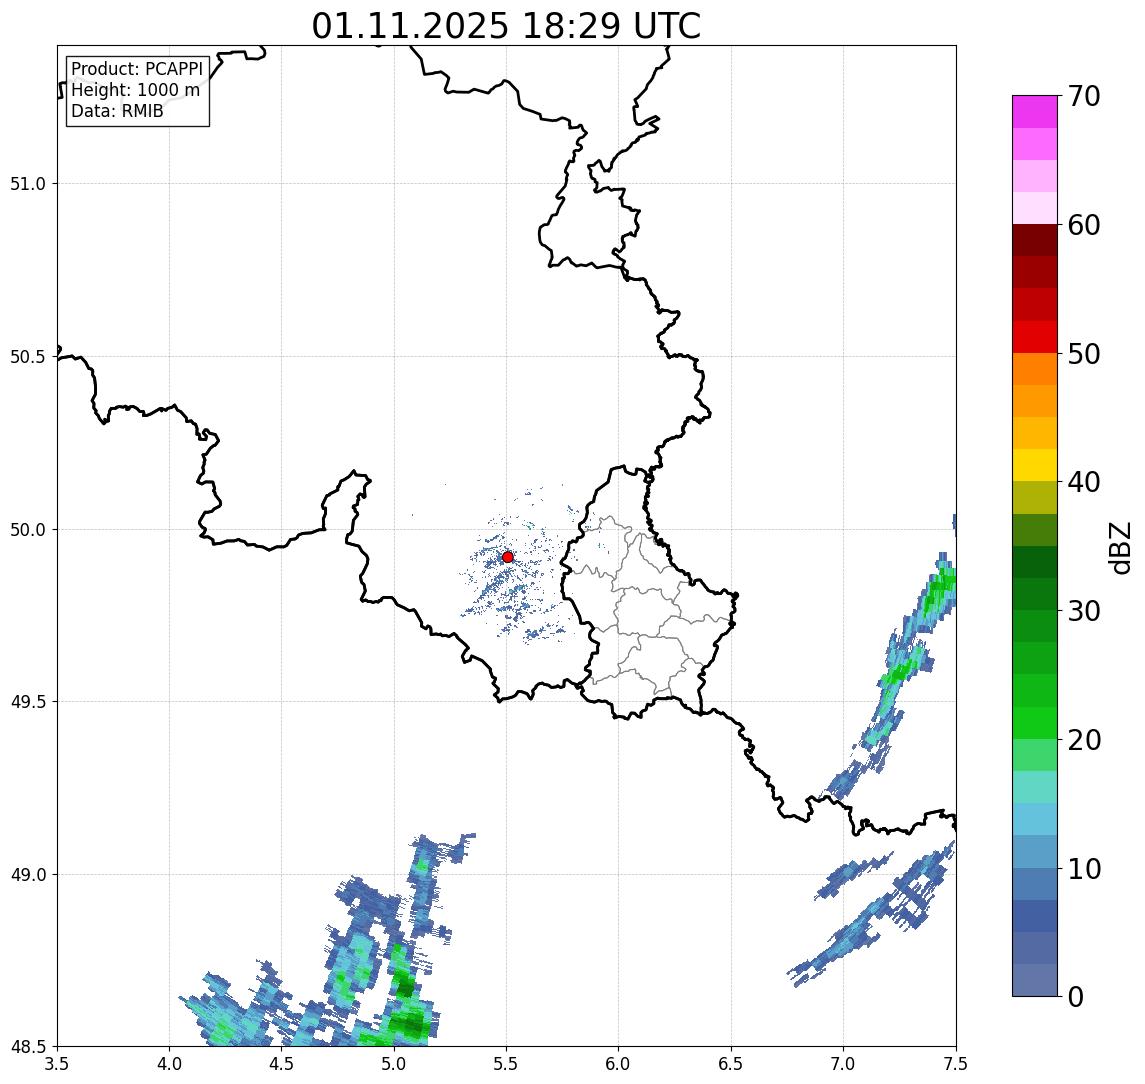Viewport: 1145px width, 1084px height.
Task: Click the colorbar tick label 60
Action: [x=1083, y=226]
